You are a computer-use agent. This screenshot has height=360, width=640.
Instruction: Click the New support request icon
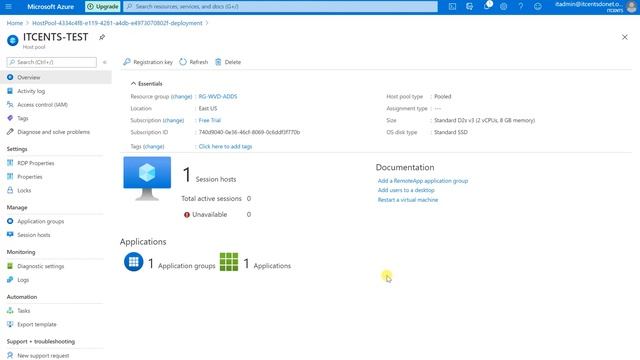click(x=10, y=355)
